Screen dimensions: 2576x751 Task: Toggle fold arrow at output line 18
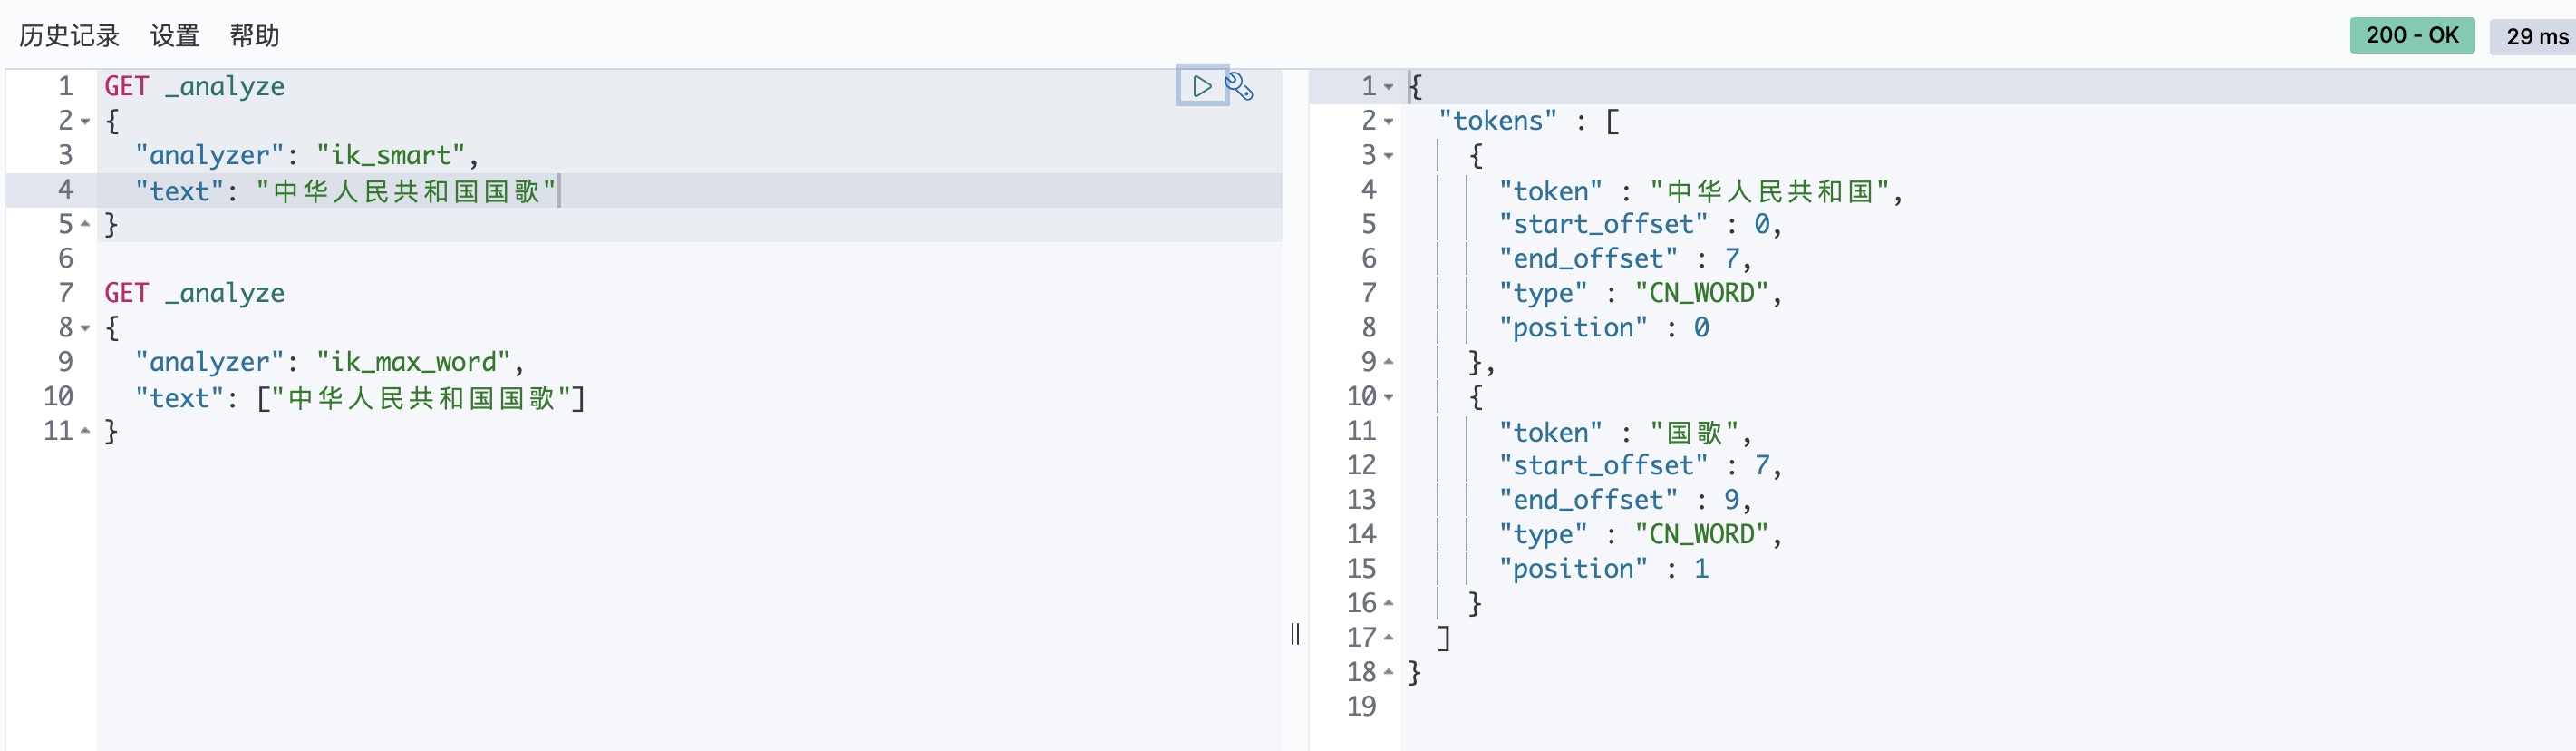(1388, 672)
